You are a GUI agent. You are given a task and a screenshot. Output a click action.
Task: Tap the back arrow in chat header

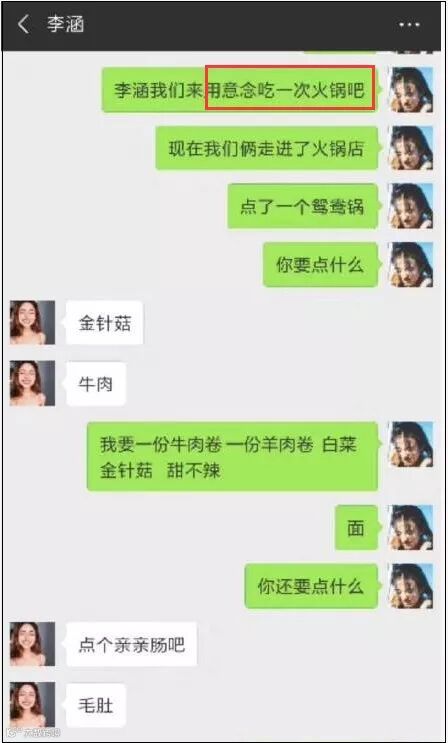point(23,25)
